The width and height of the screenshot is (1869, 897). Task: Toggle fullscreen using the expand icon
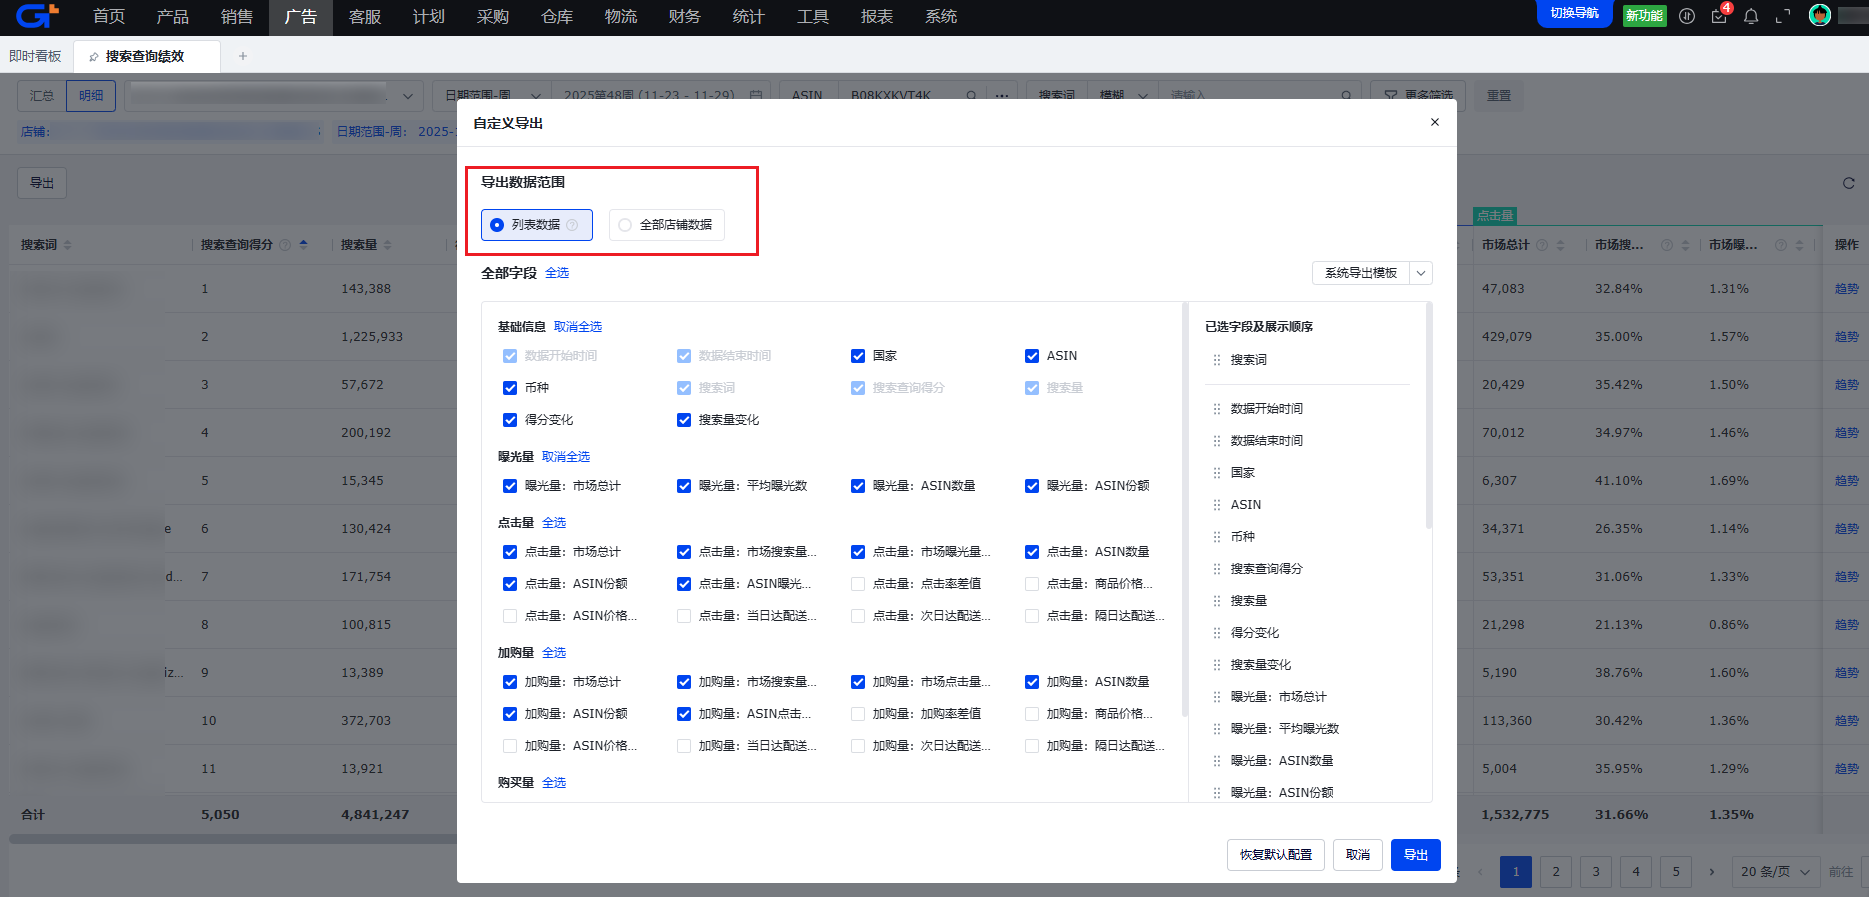1783,16
